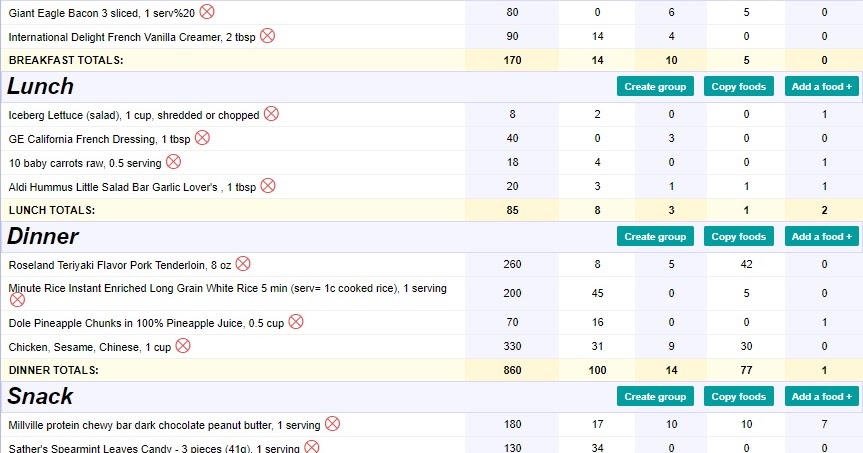Copy foods from Dinner section
The height and width of the screenshot is (453, 863).
[x=739, y=237]
